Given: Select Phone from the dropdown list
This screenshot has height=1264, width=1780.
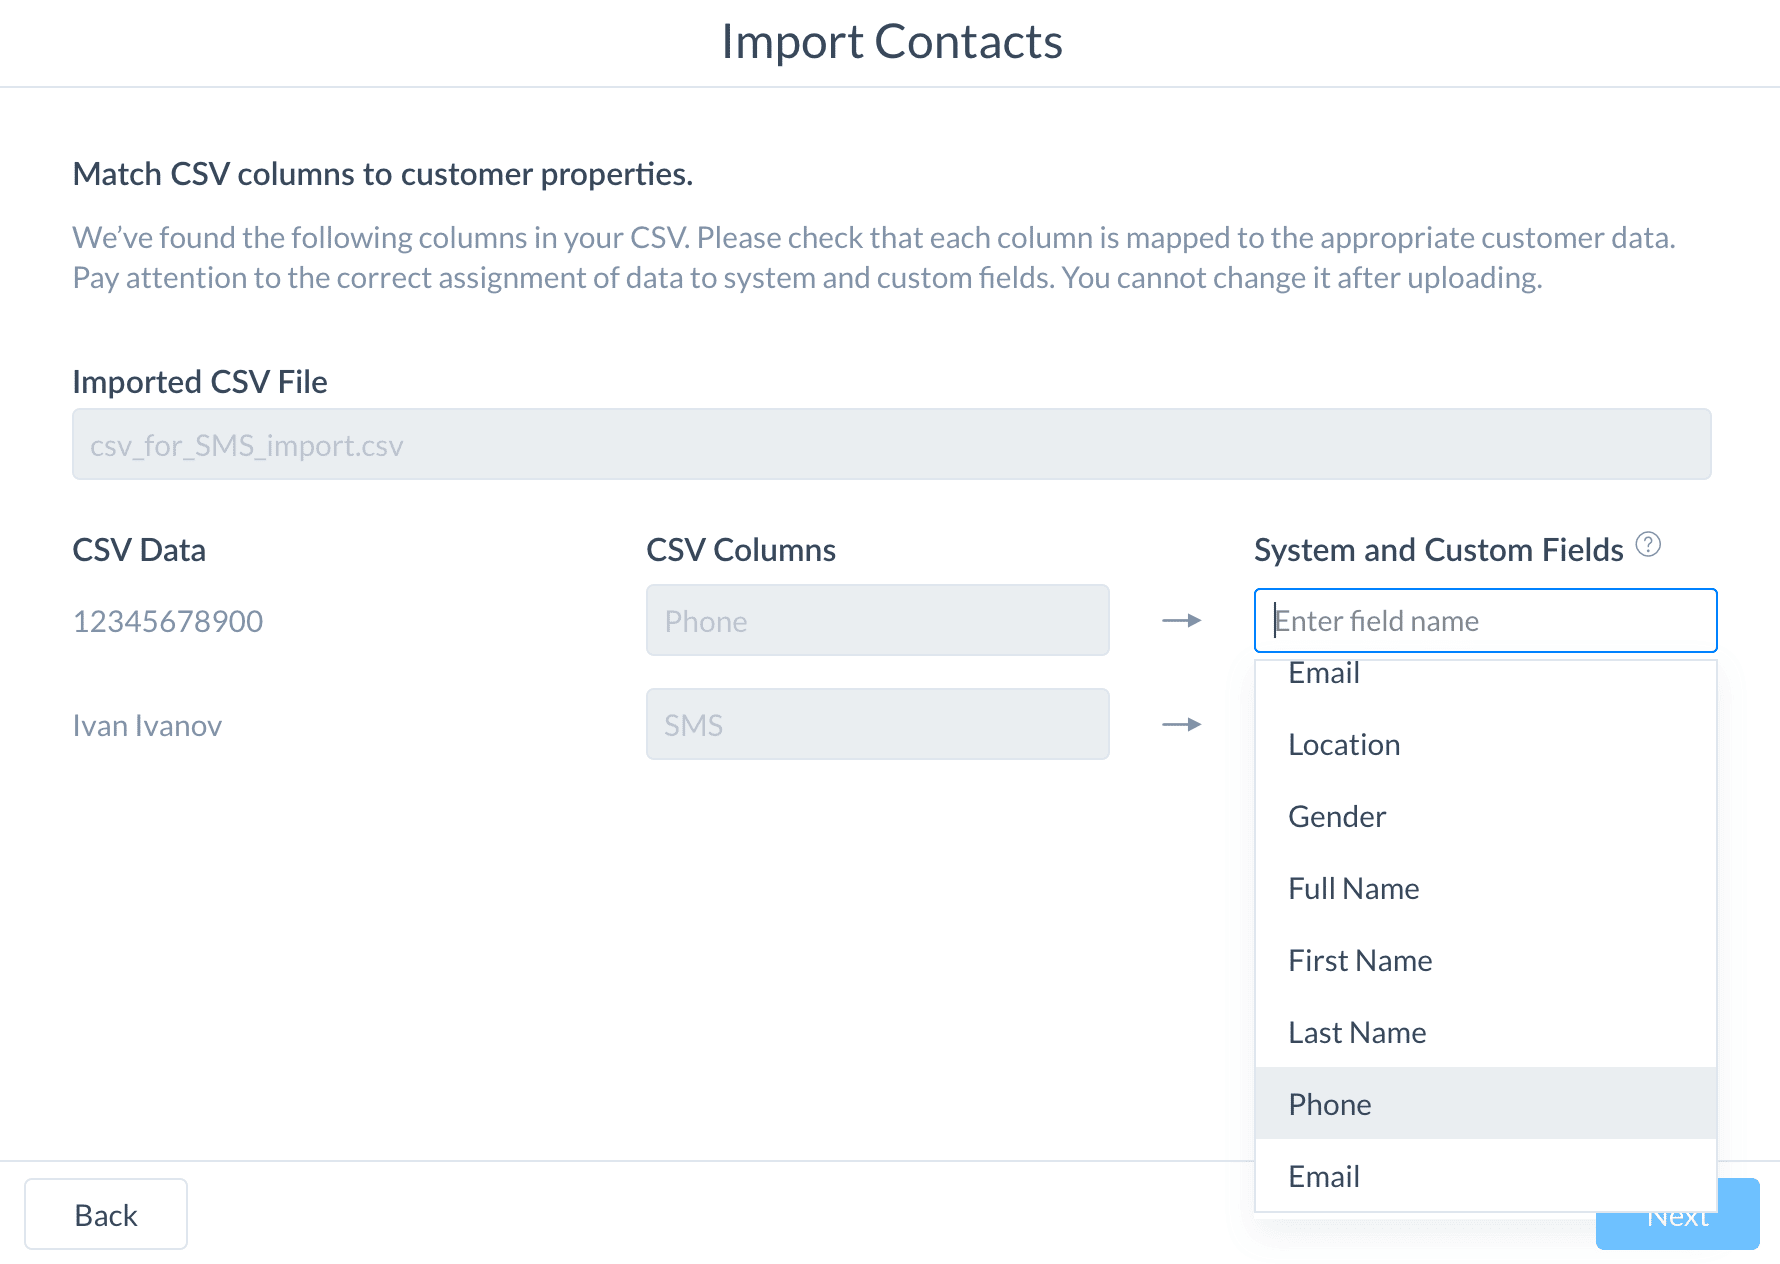Looking at the screenshot, I should [x=1486, y=1104].
